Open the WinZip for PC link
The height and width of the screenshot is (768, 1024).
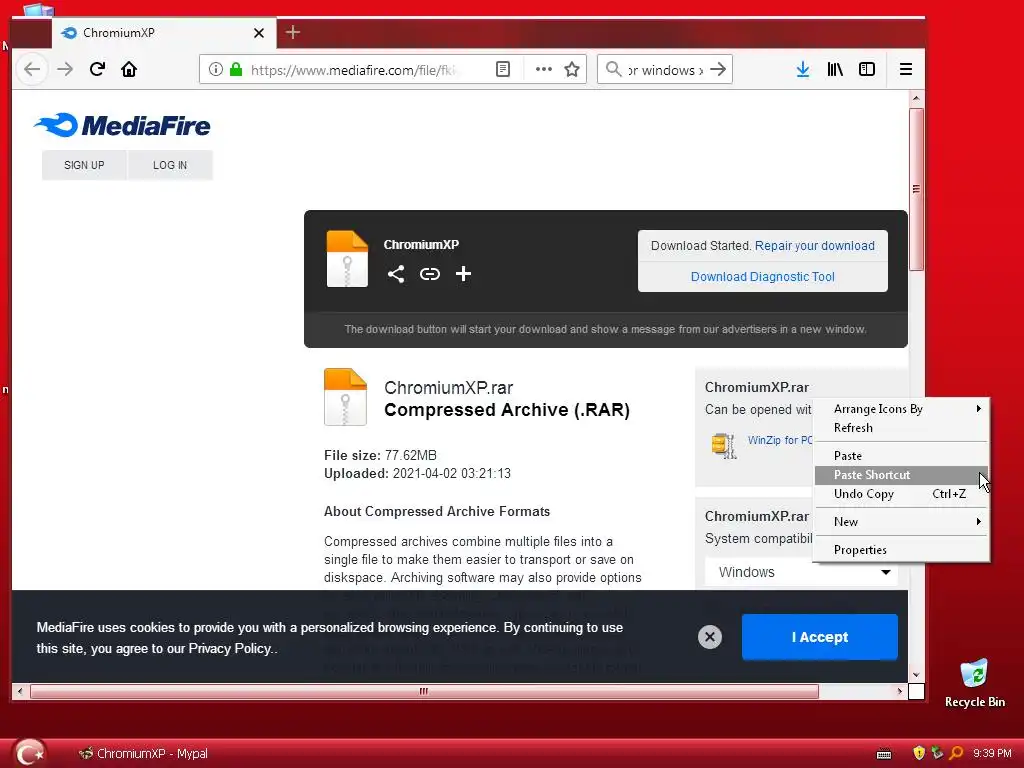780,440
